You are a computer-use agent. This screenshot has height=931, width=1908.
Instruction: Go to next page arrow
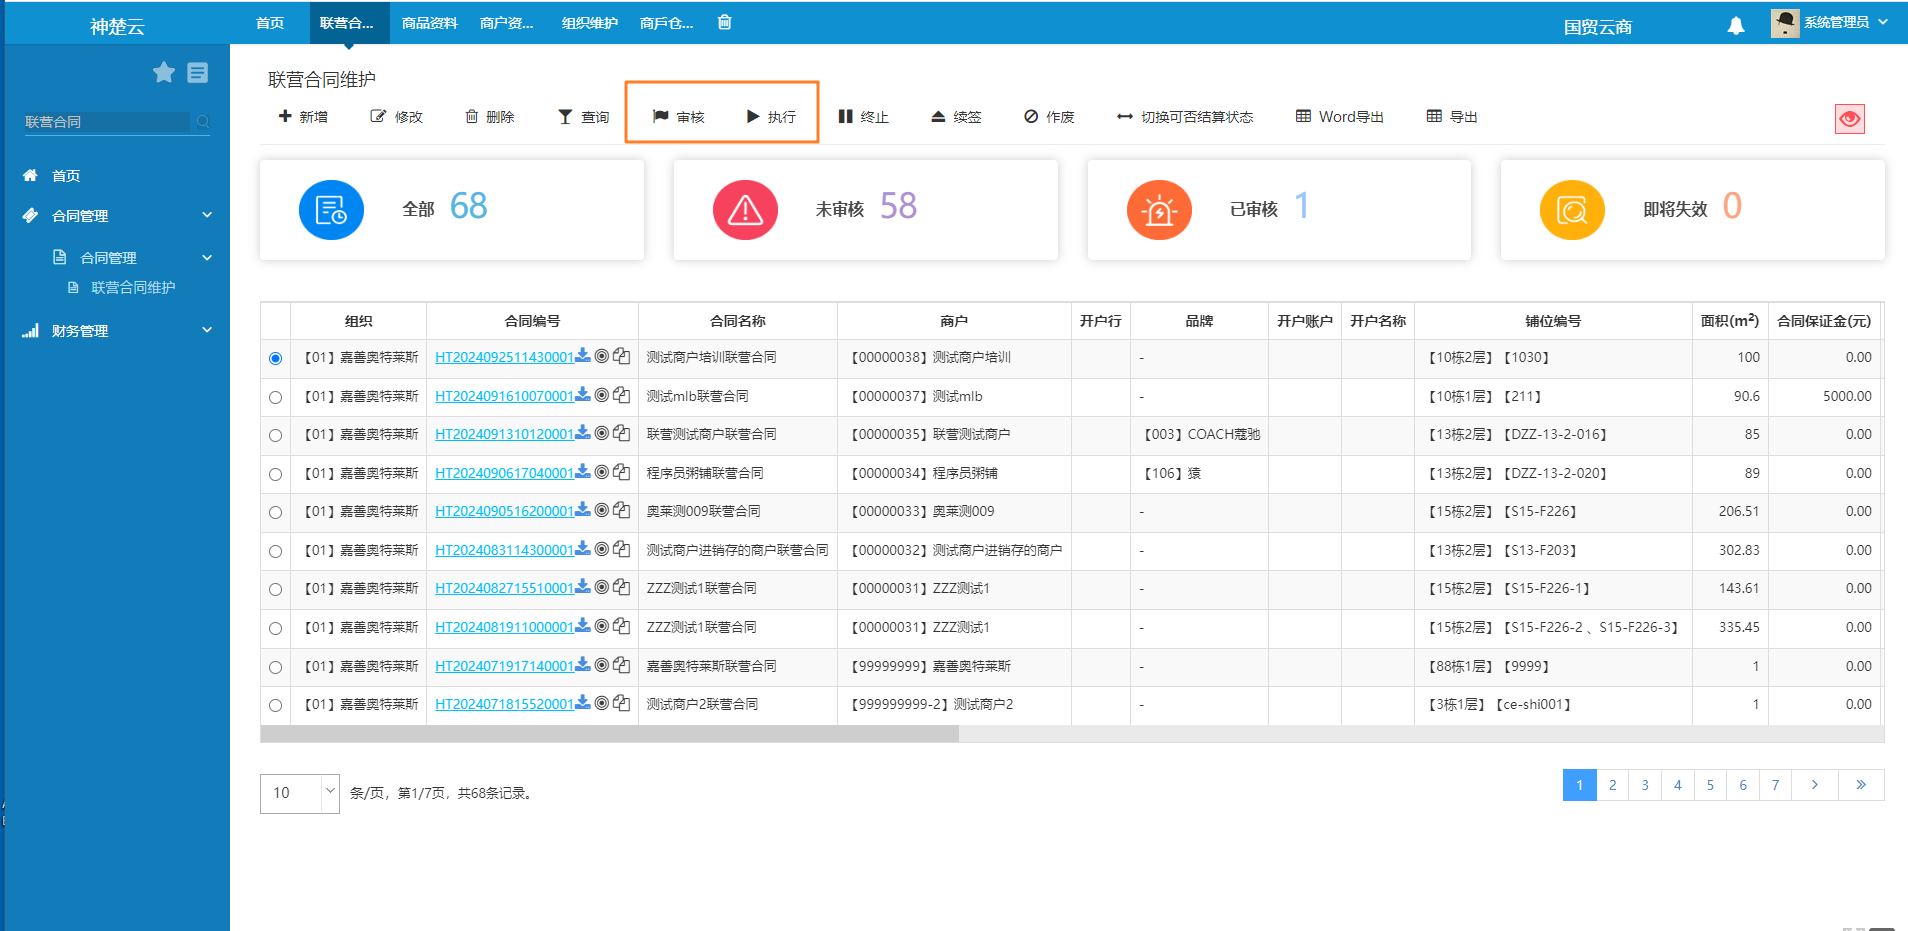coord(1814,785)
